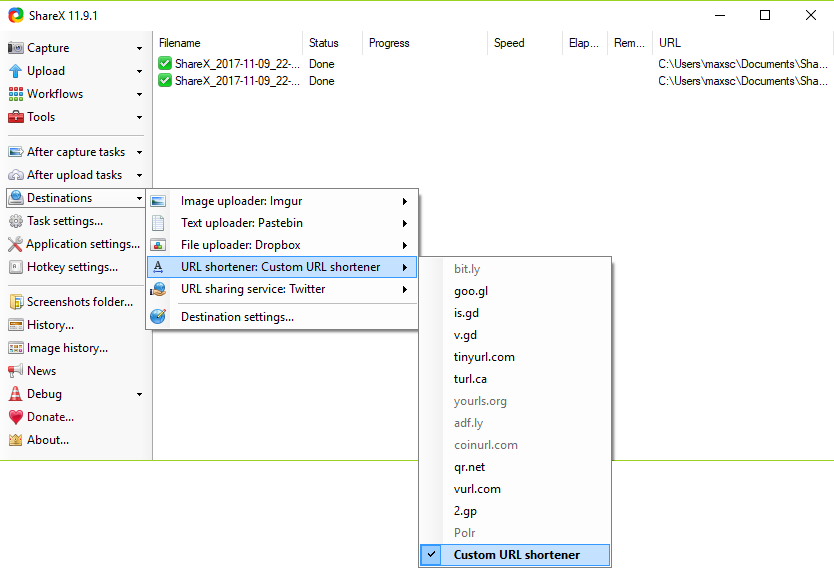This screenshot has width=834, height=570.
Task: Expand the Image uploader: Imgur submenu
Action: [x=282, y=201]
